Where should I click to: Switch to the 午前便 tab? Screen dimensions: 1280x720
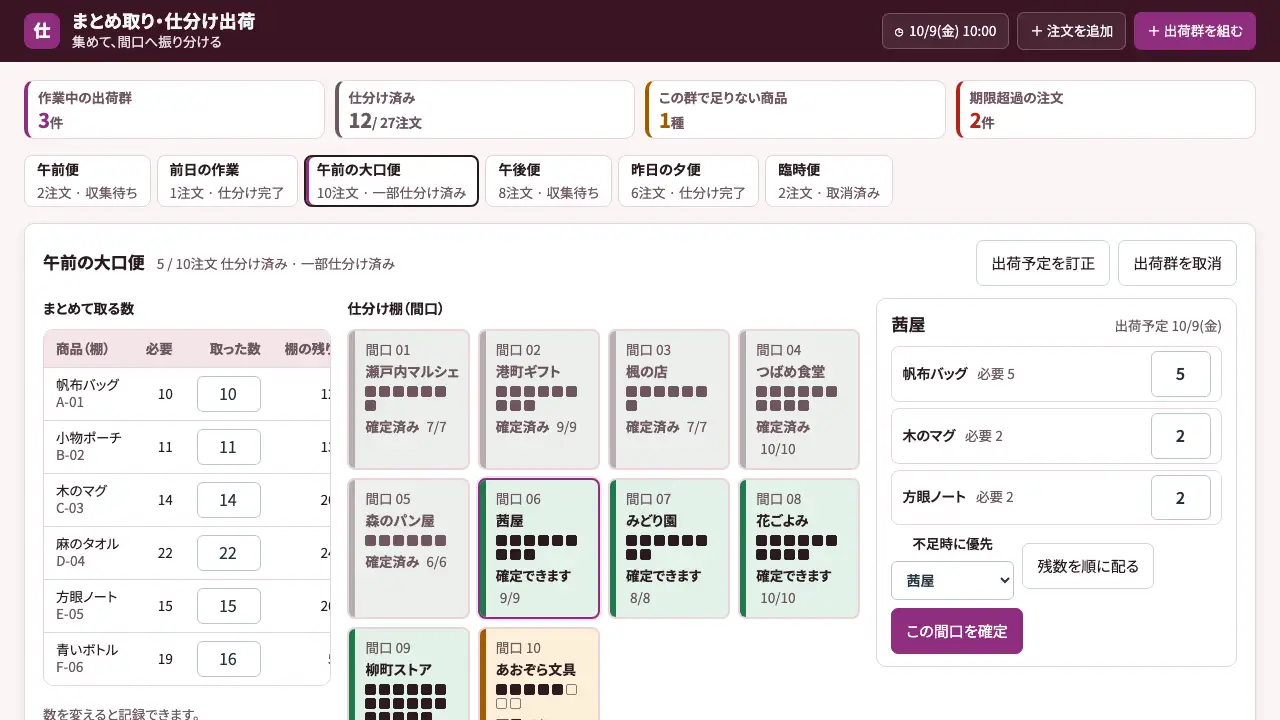(87, 181)
